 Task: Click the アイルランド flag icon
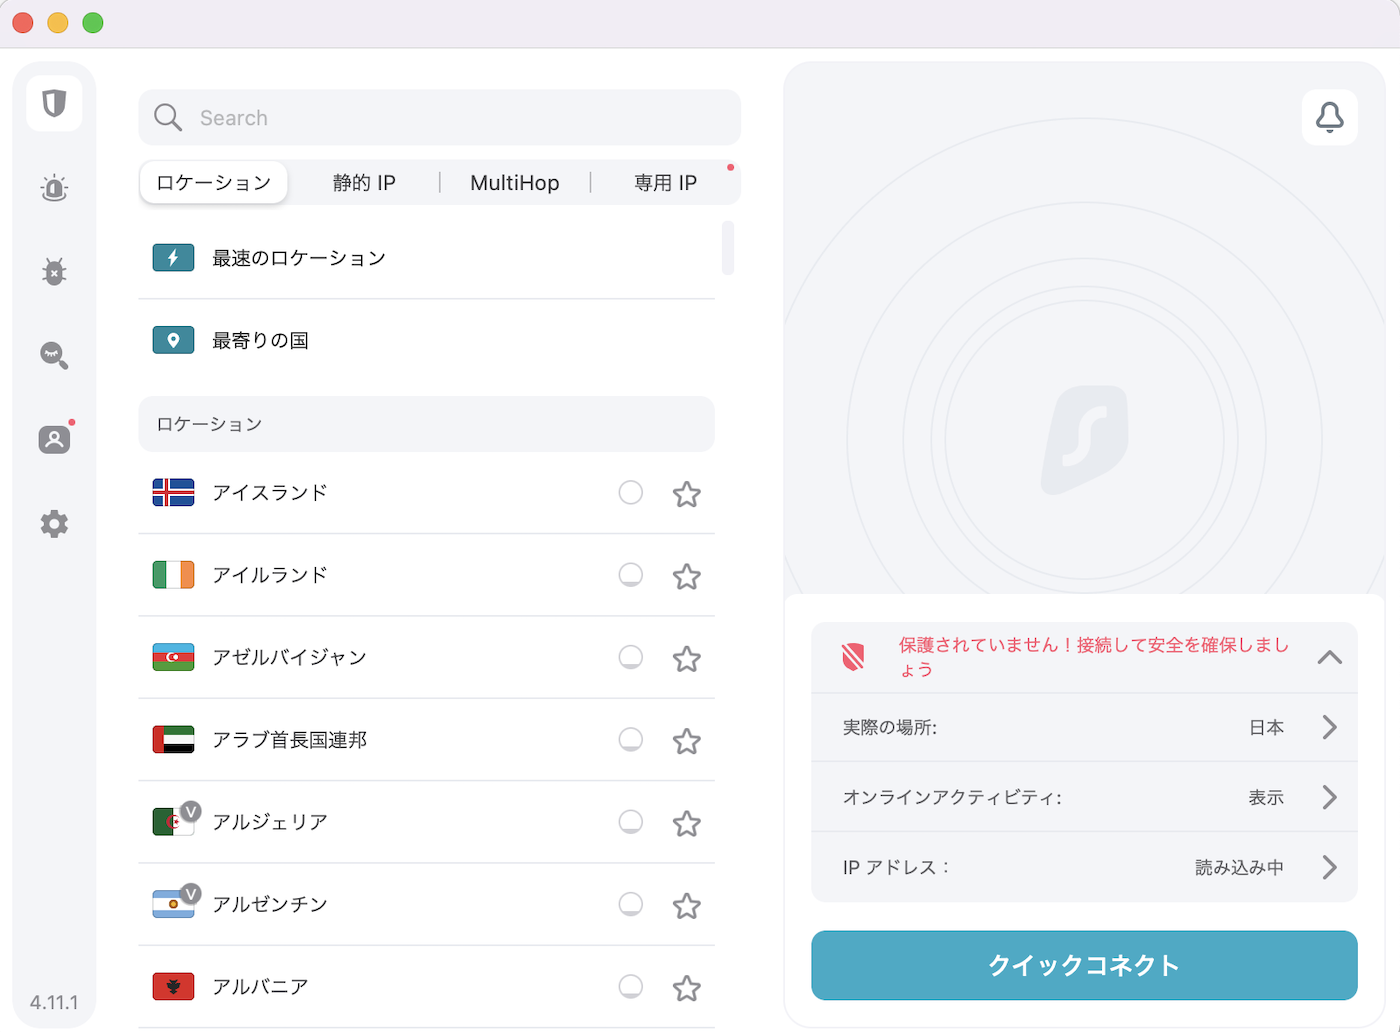pyautogui.click(x=173, y=575)
